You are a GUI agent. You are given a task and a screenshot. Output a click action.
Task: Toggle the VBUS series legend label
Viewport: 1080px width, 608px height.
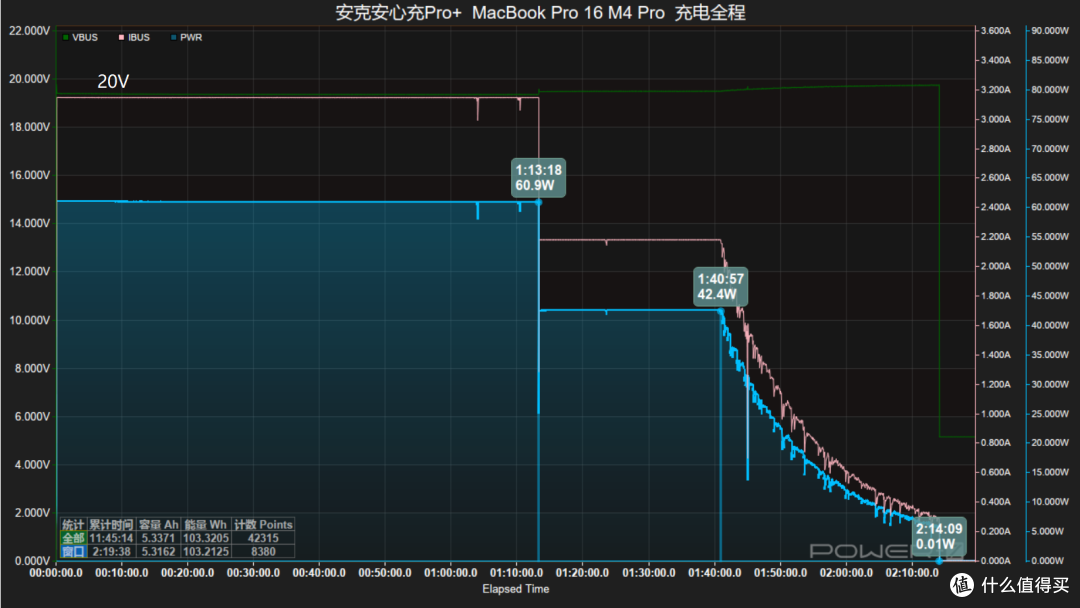point(85,38)
